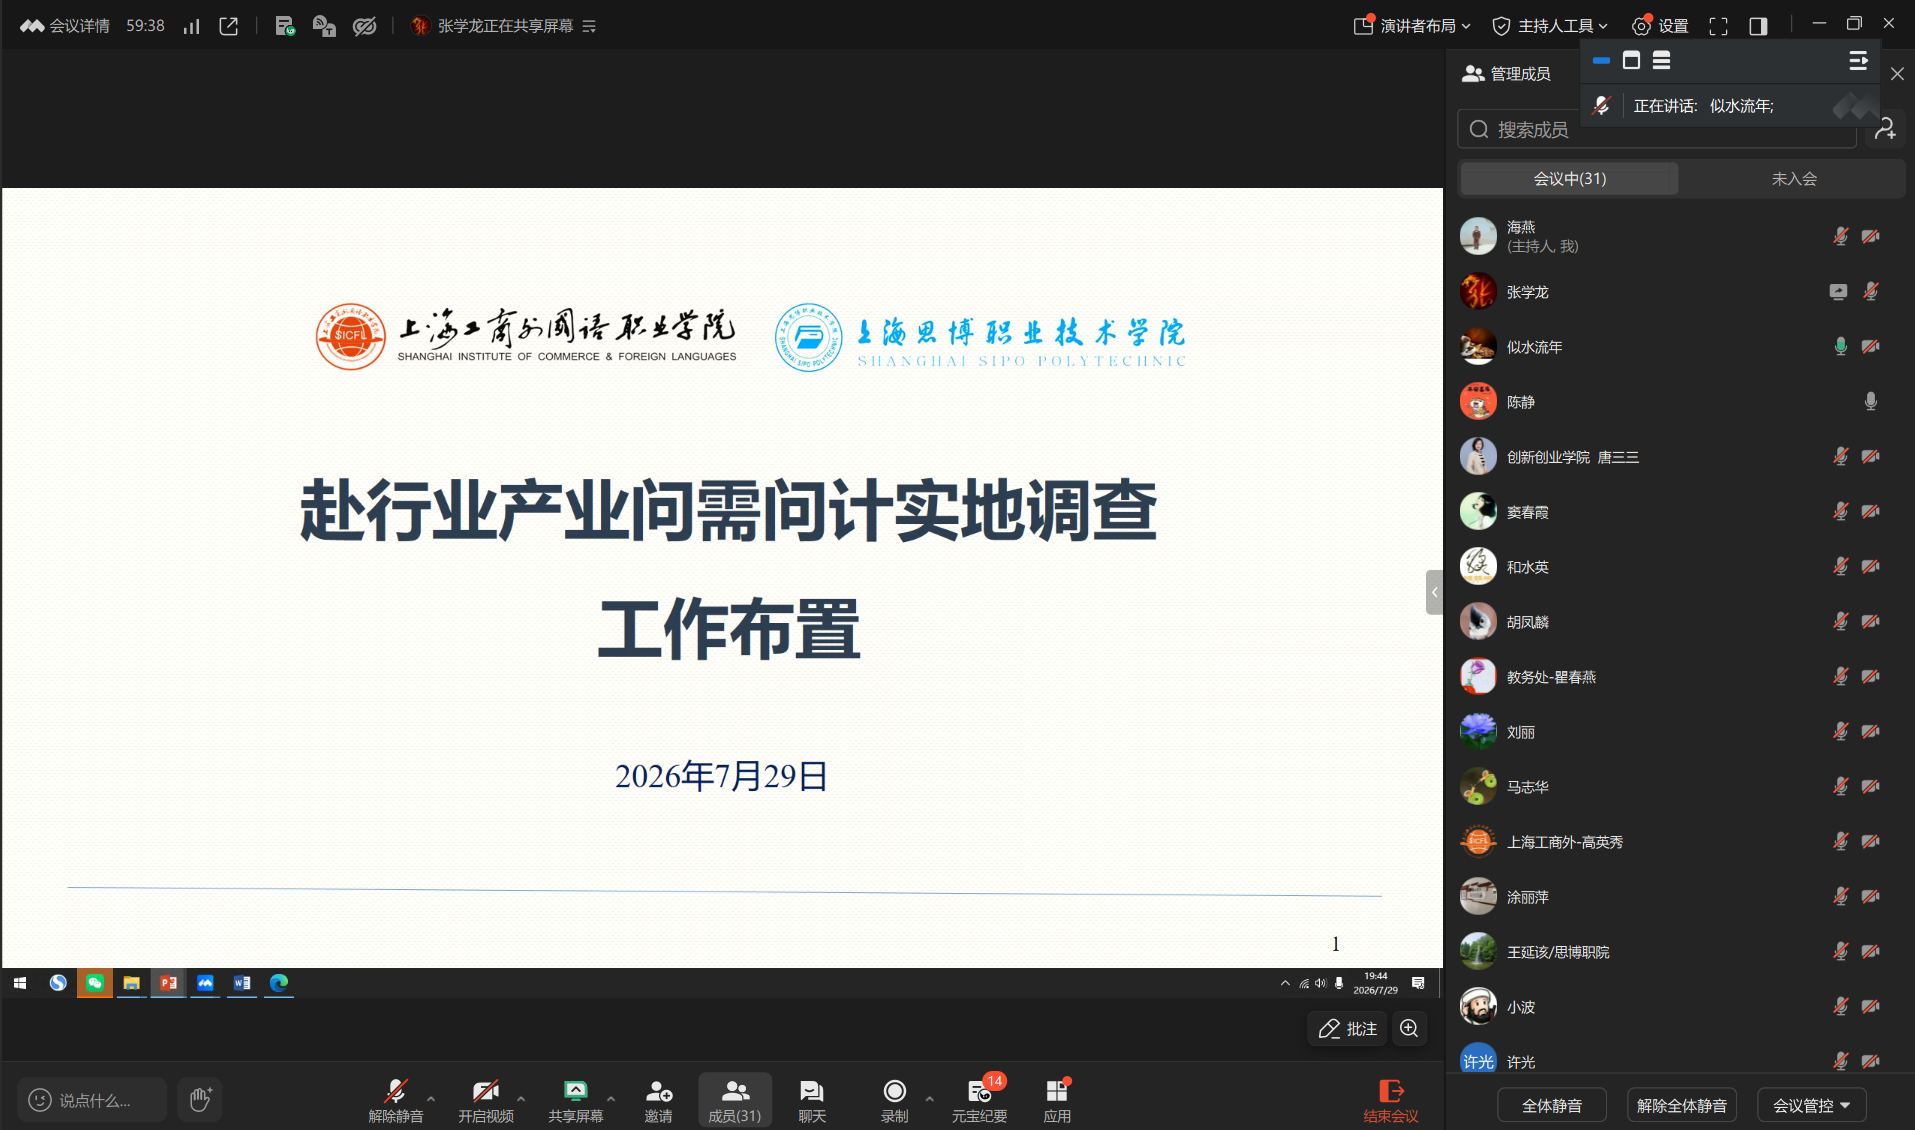Image resolution: width=1915 pixels, height=1130 pixels.
Task: Click the screen-sharing icon in 张学龙's row
Action: point(1838,292)
